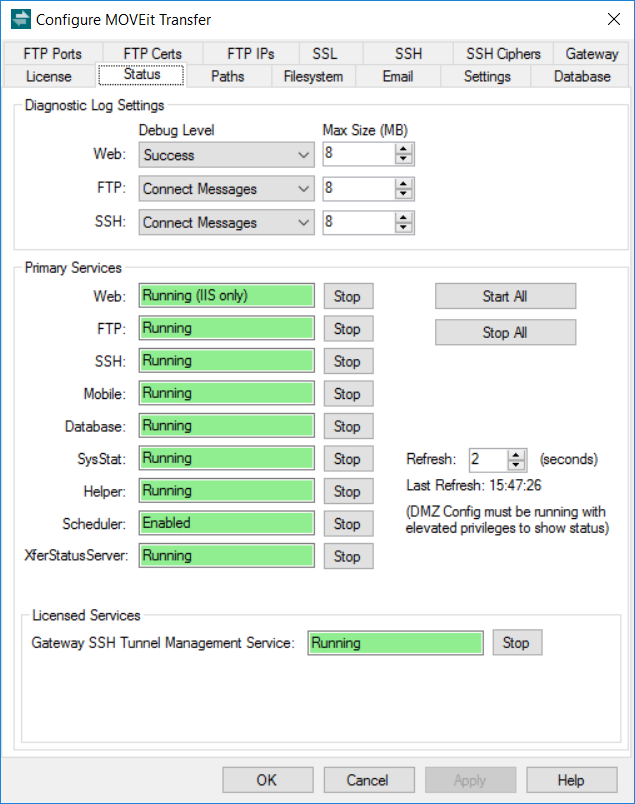The height and width of the screenshot is (804, 635).
Task: Open the Settings tab
Action: (x=487, y=76)
